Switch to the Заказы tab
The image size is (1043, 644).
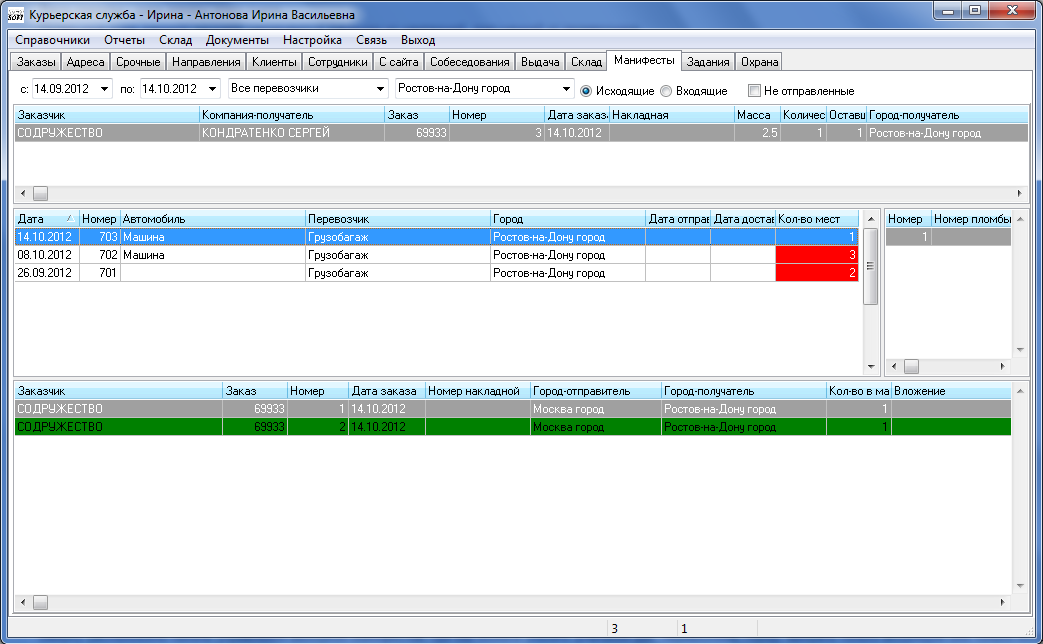37,62
